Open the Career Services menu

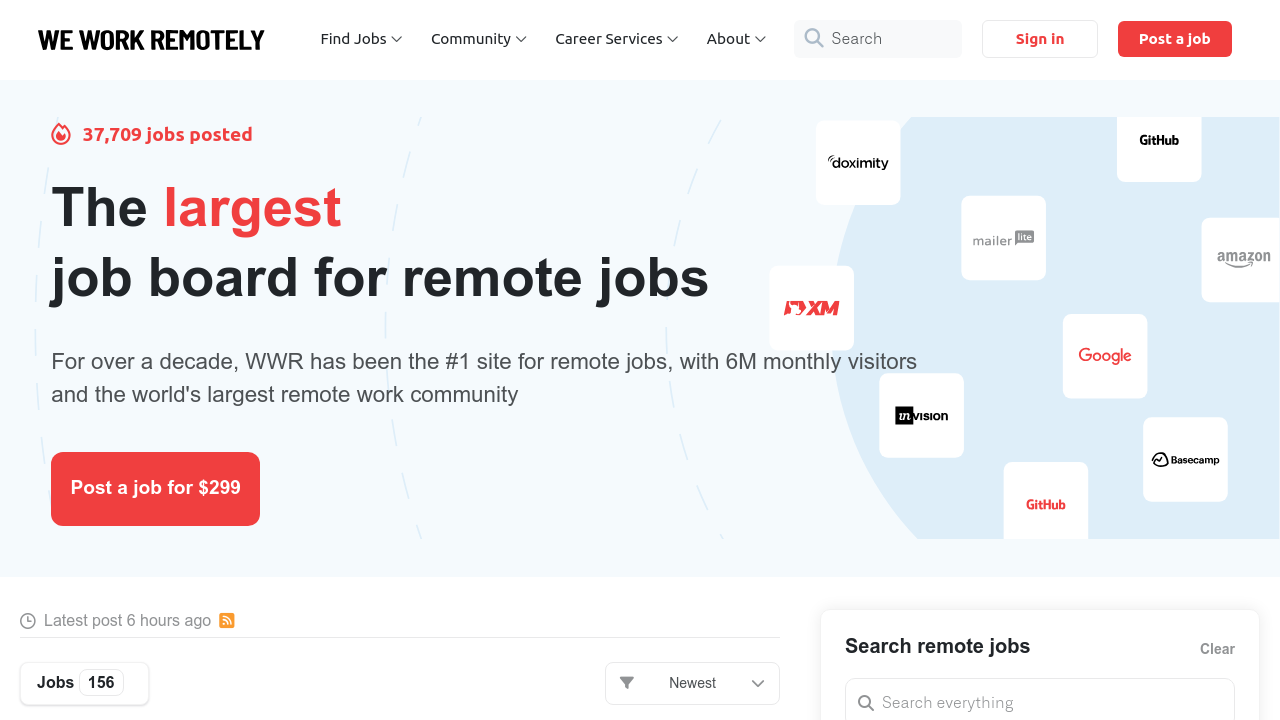point(616,38)
